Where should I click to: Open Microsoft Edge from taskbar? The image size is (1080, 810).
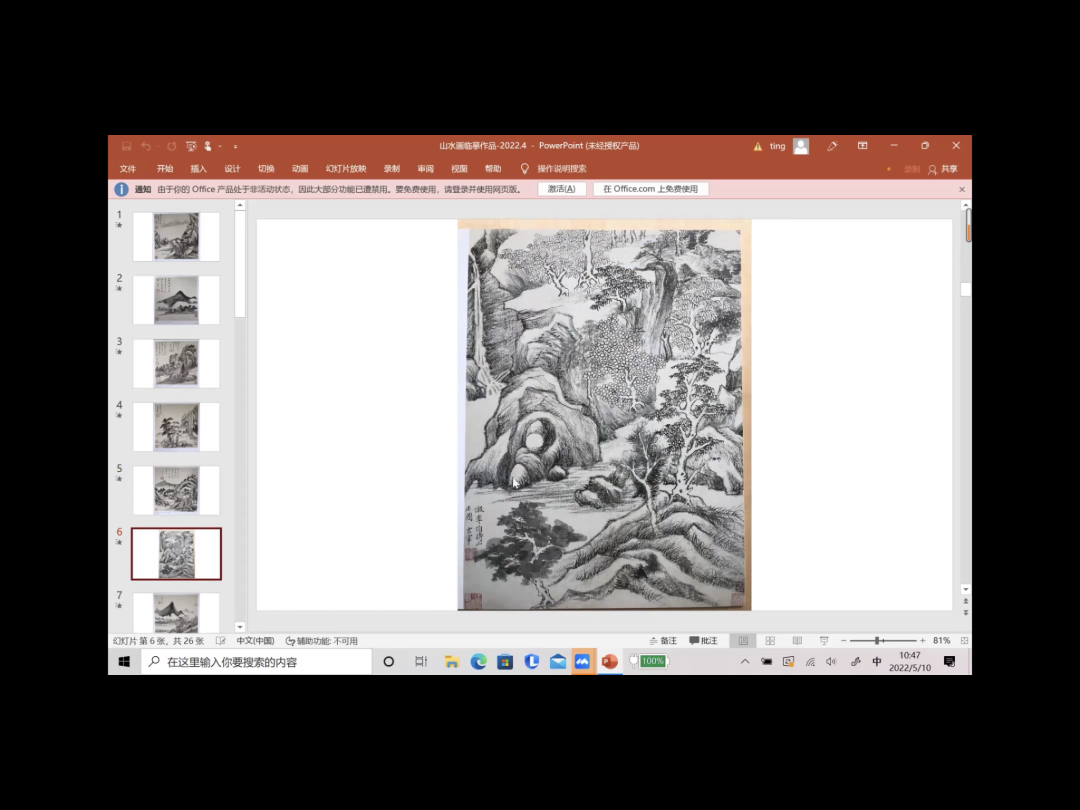tap(479, 662)
